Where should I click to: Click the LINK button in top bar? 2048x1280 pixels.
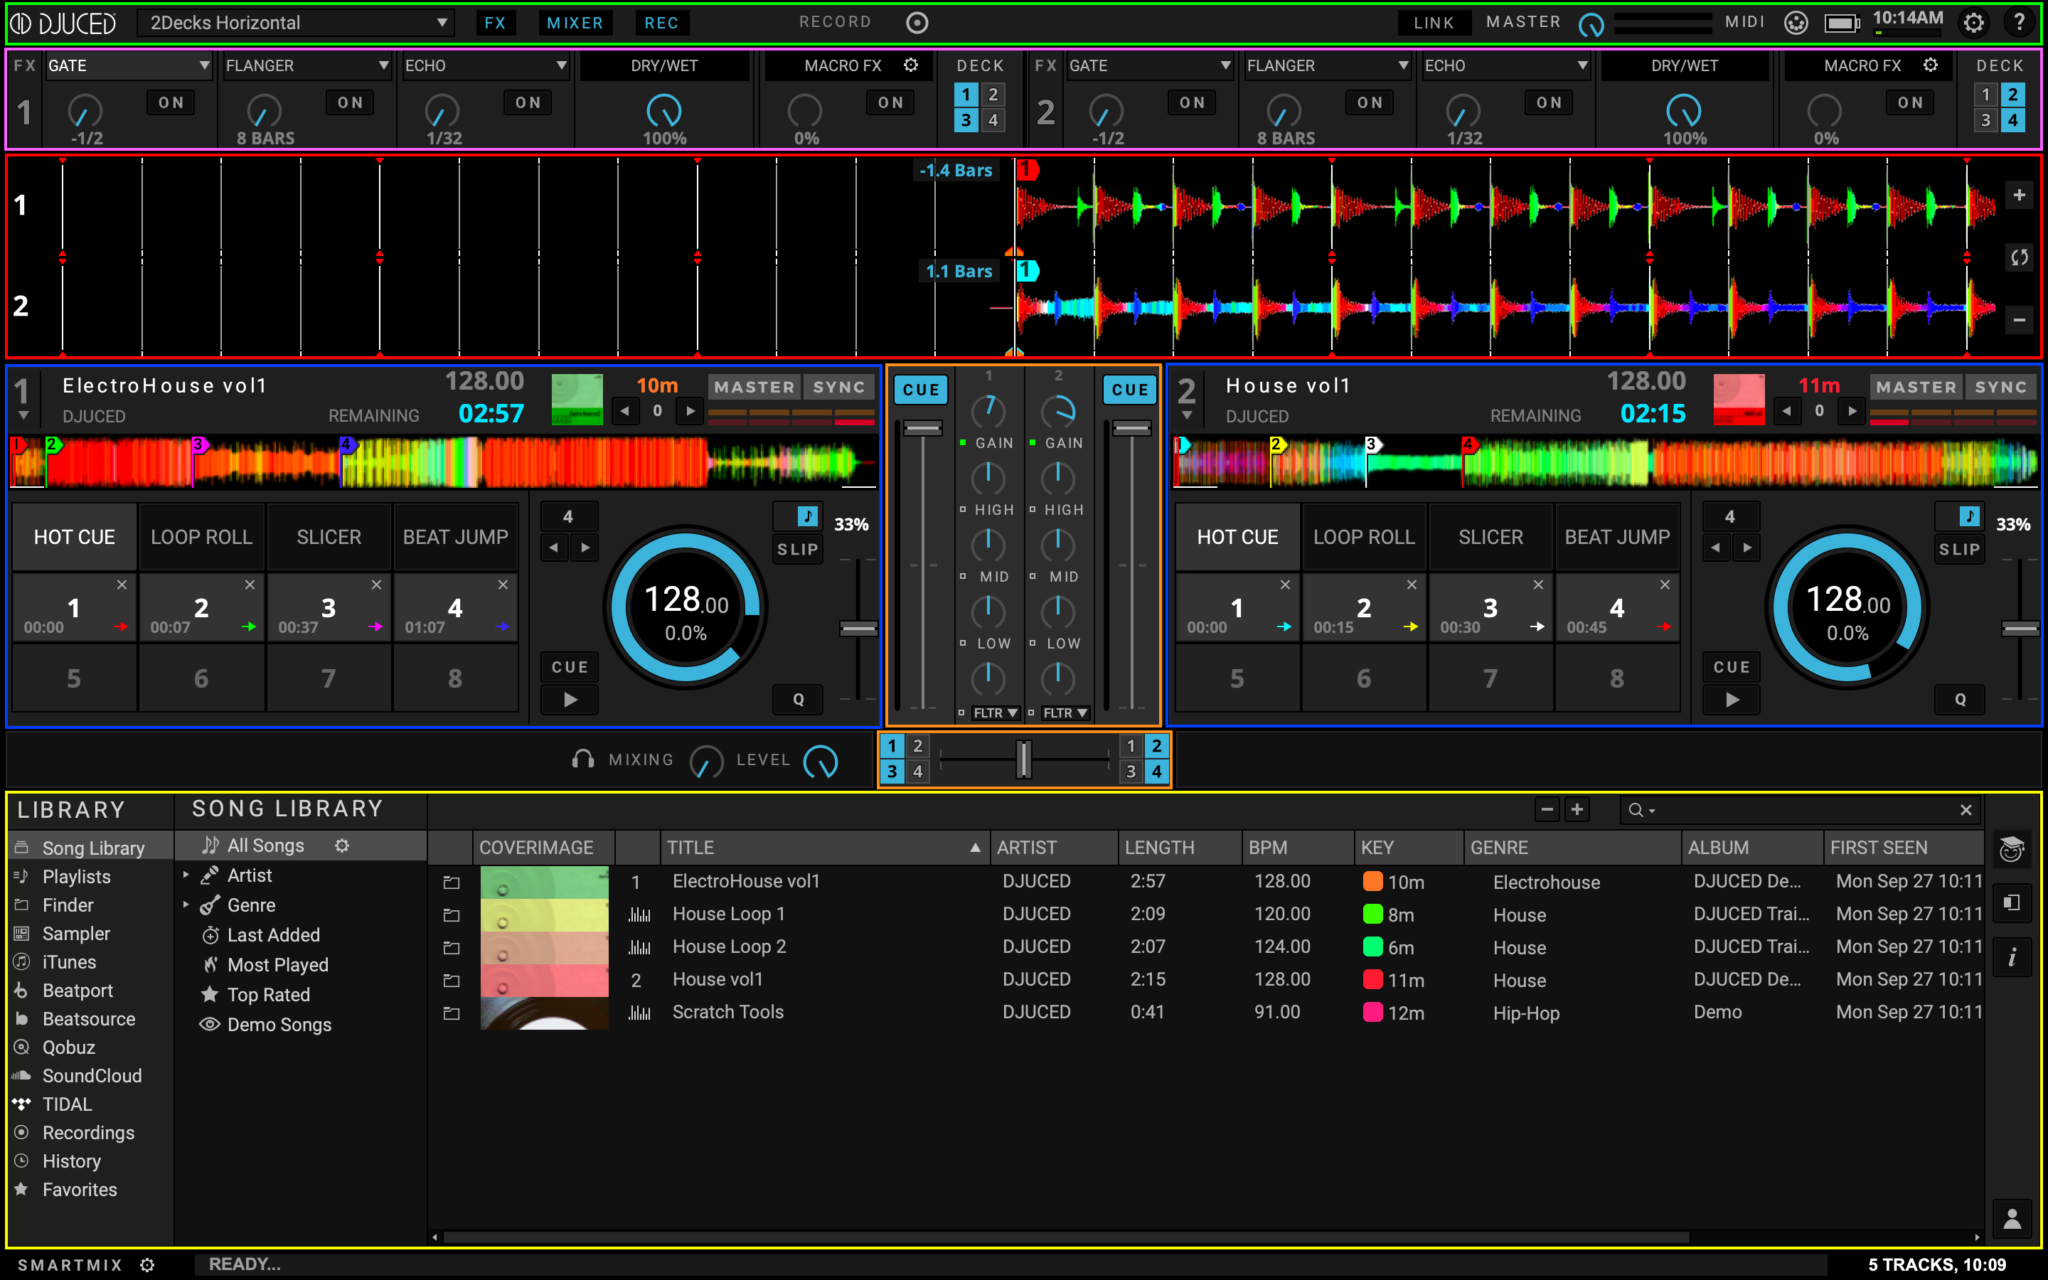coord(1433,22)
